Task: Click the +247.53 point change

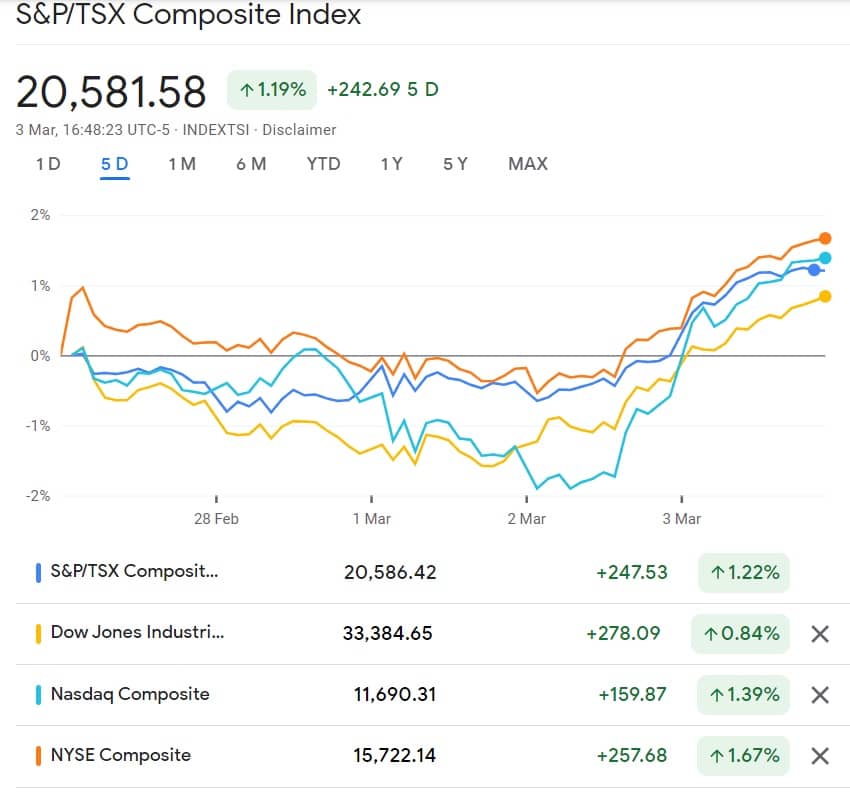Action: tap(632, 573)
